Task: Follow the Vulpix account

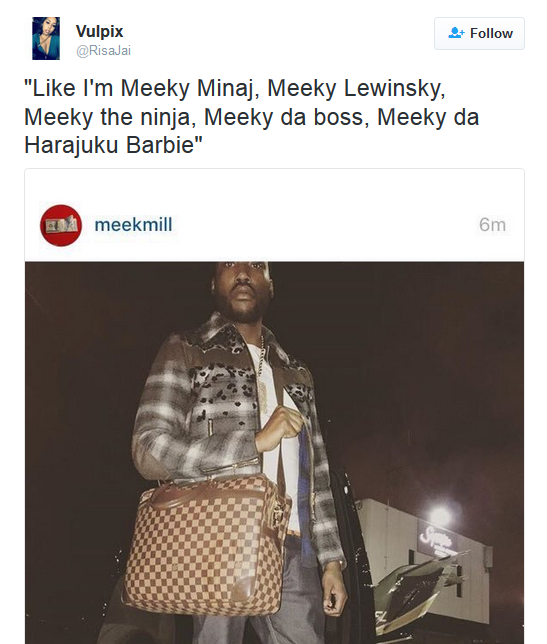Action: pyautogui.click(x=479, y=33)
